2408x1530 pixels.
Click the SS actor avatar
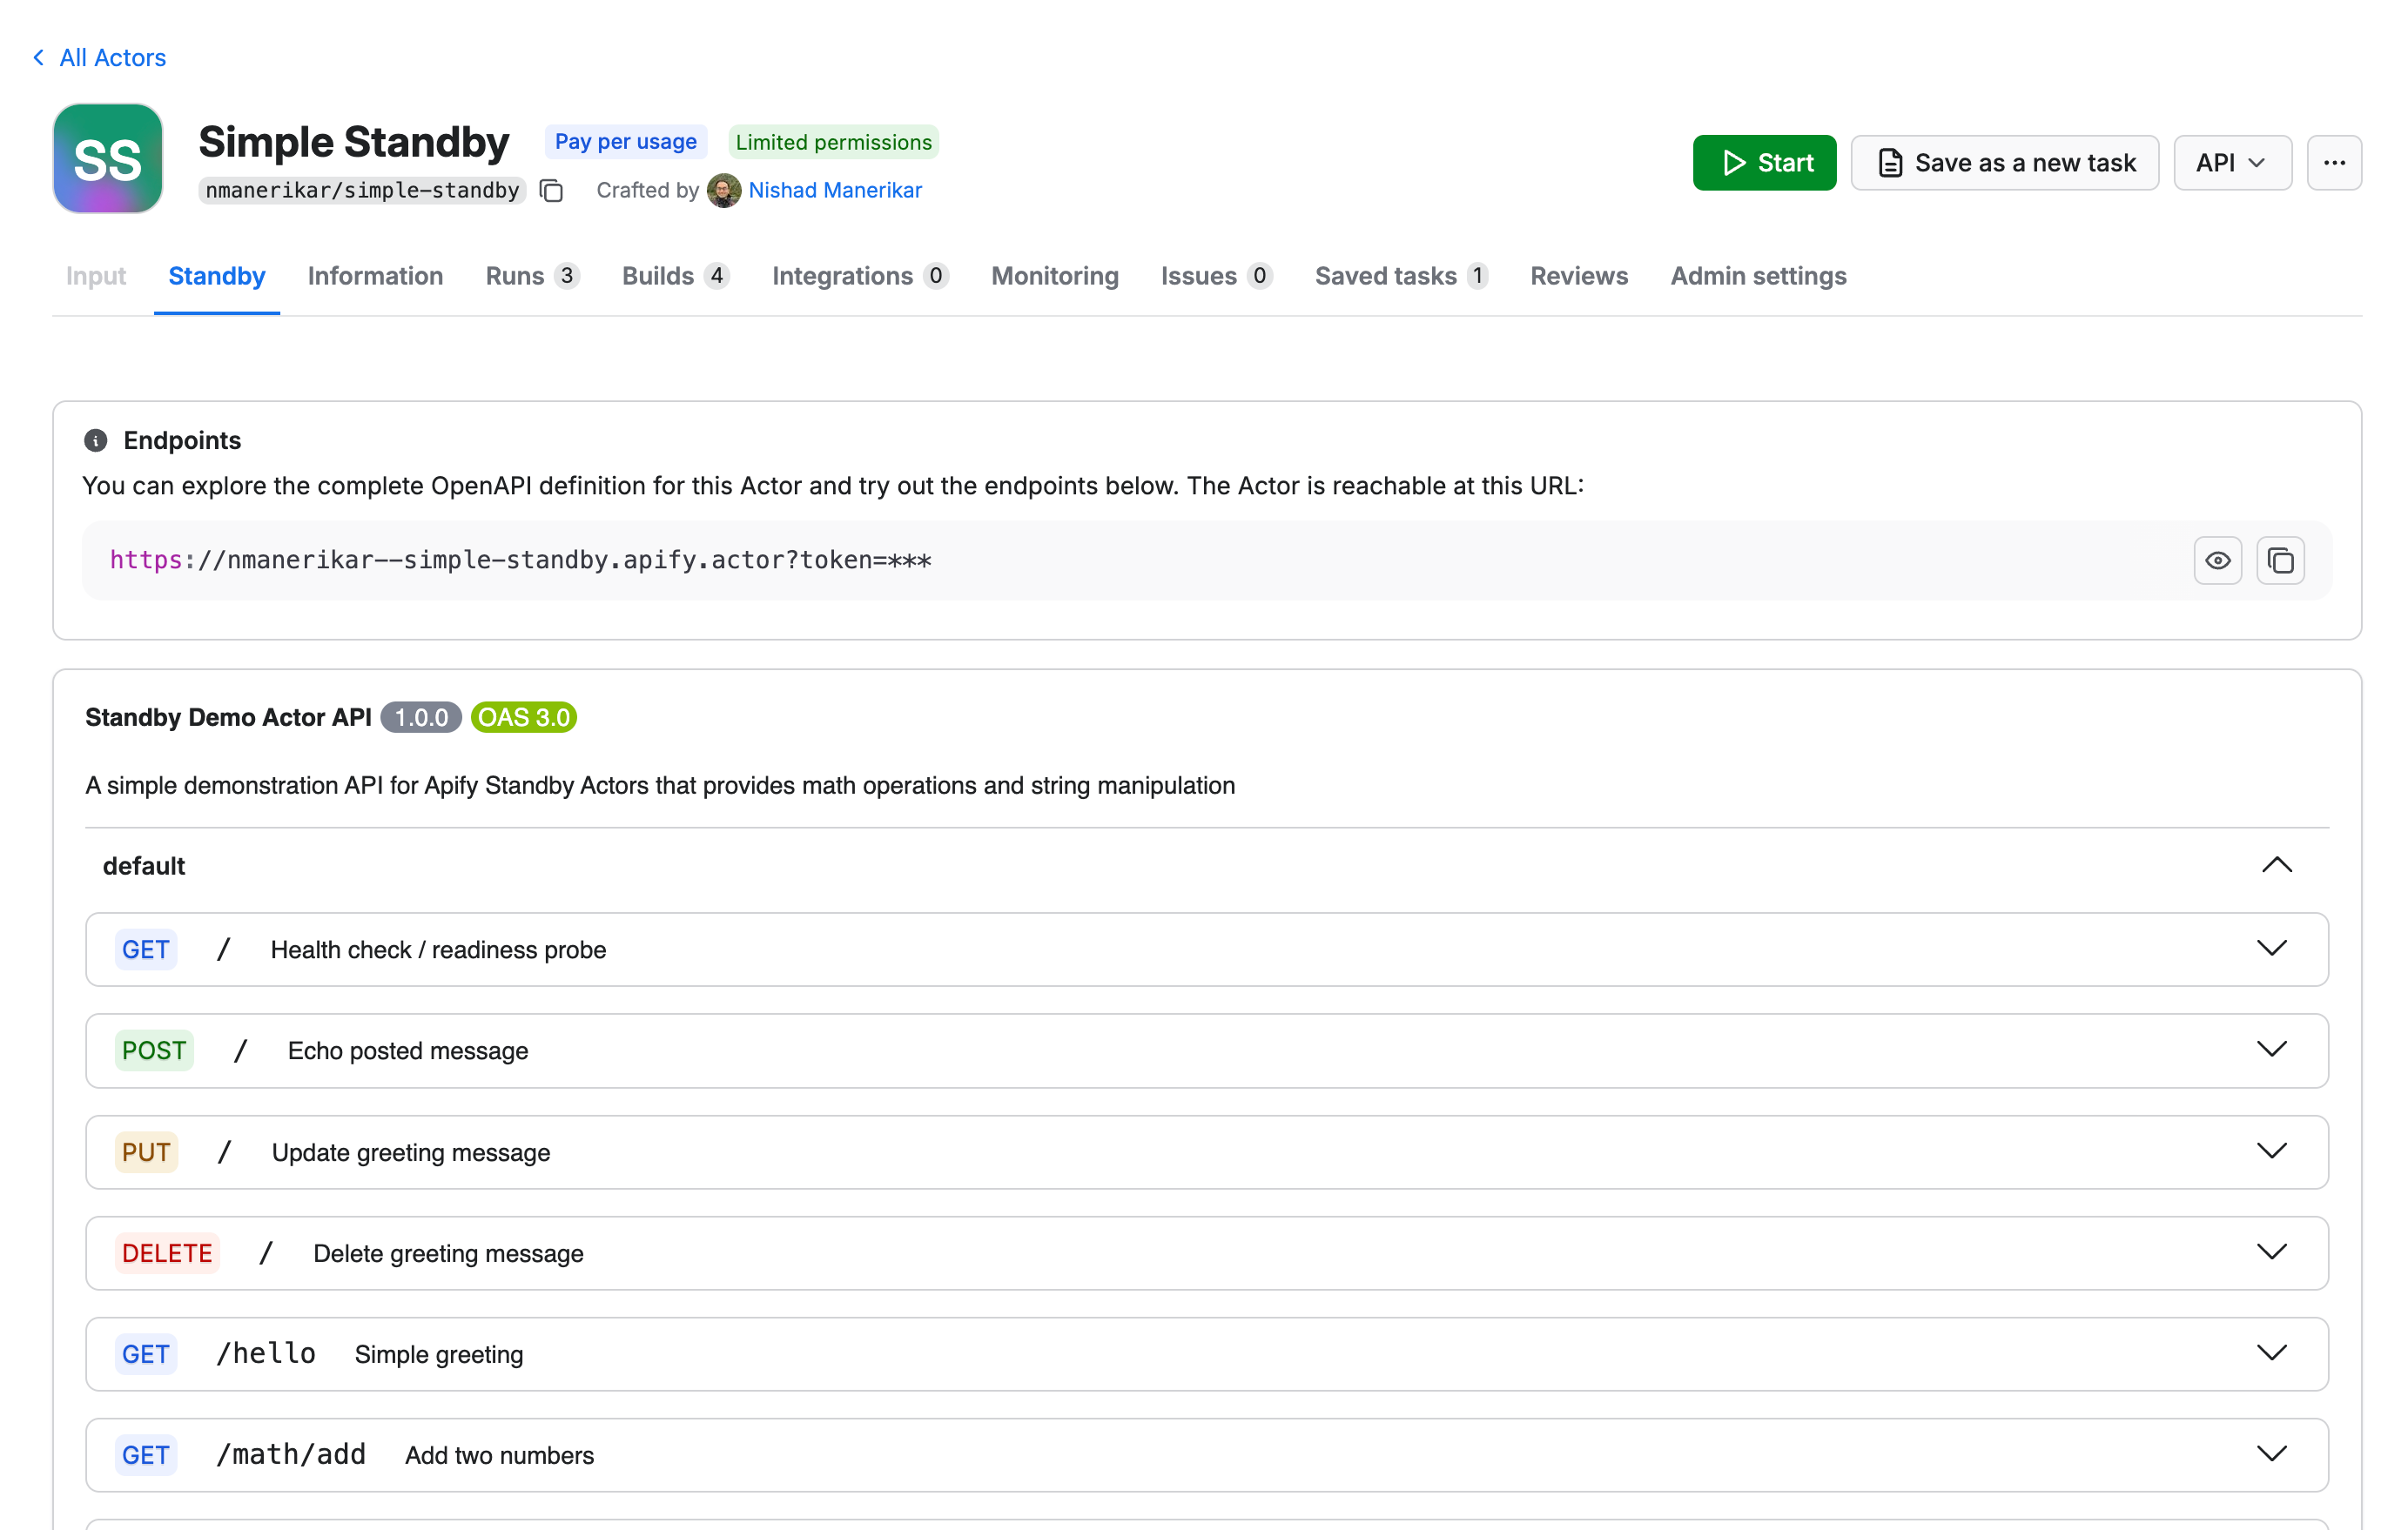tap(107, 158)
